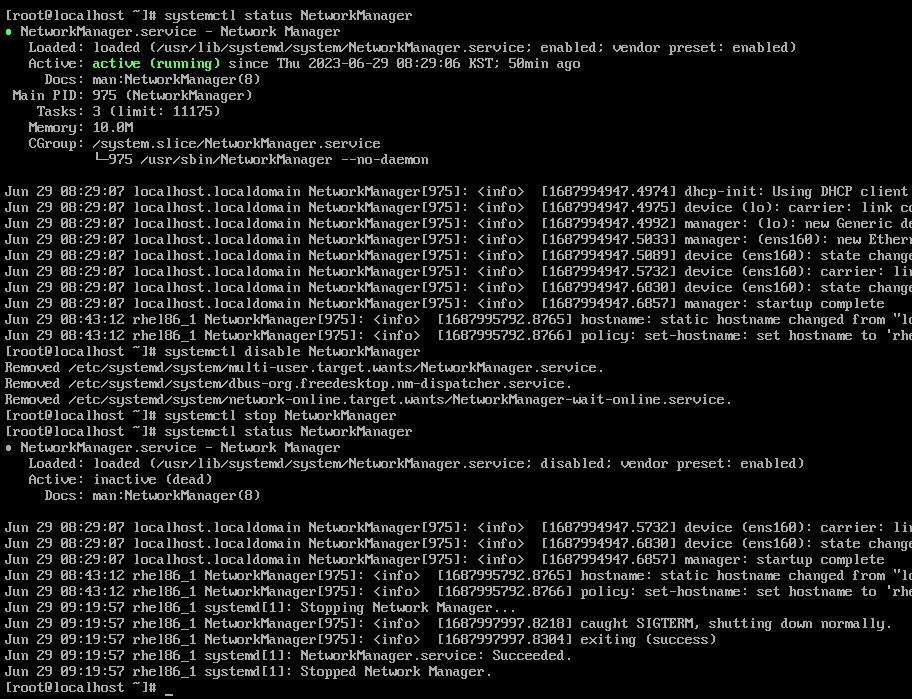Select timestamp '[1687994947.5089]' in the log

pyautogui.click(x=608, y=255)
